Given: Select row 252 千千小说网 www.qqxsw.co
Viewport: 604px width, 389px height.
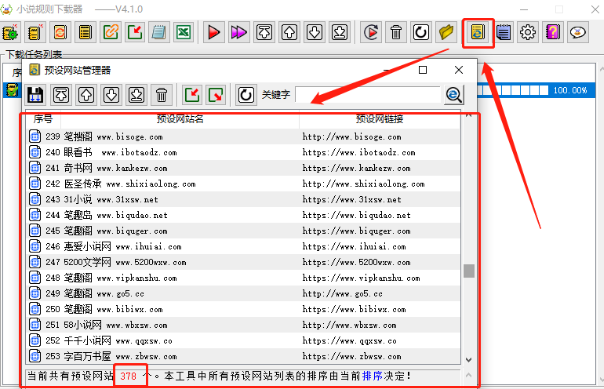Looking at the screenshot, I should [243, 340].
